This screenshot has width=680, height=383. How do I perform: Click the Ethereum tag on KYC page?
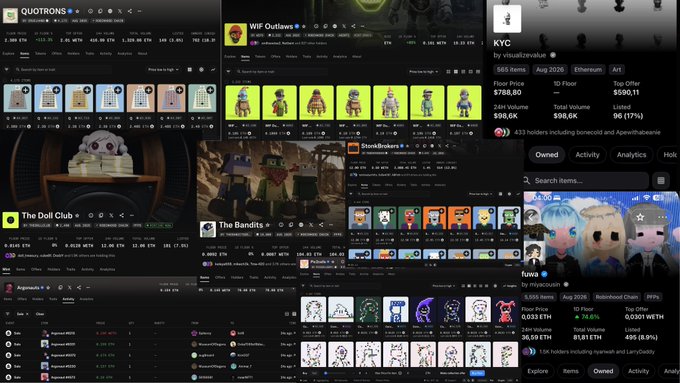[x=588, y=69]
